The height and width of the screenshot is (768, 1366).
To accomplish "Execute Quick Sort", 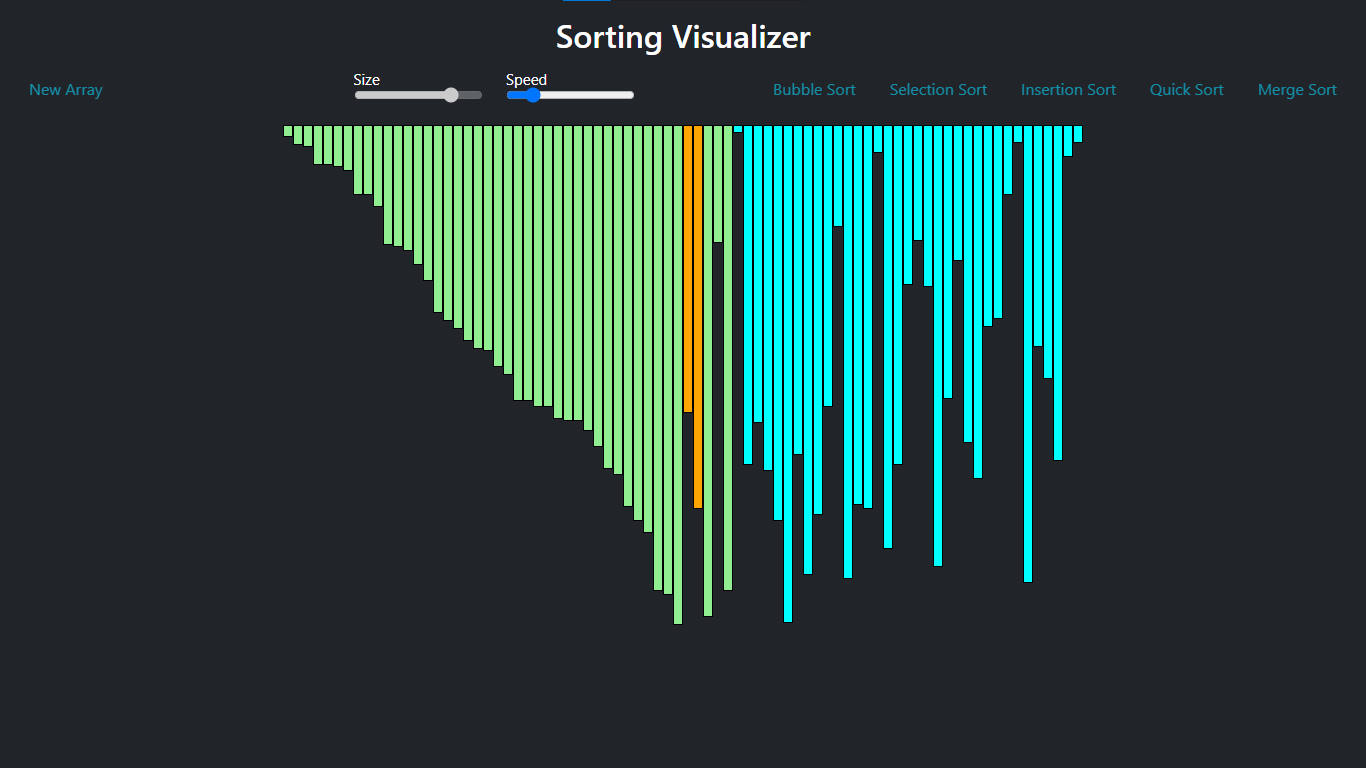I will coord(1186,90).
